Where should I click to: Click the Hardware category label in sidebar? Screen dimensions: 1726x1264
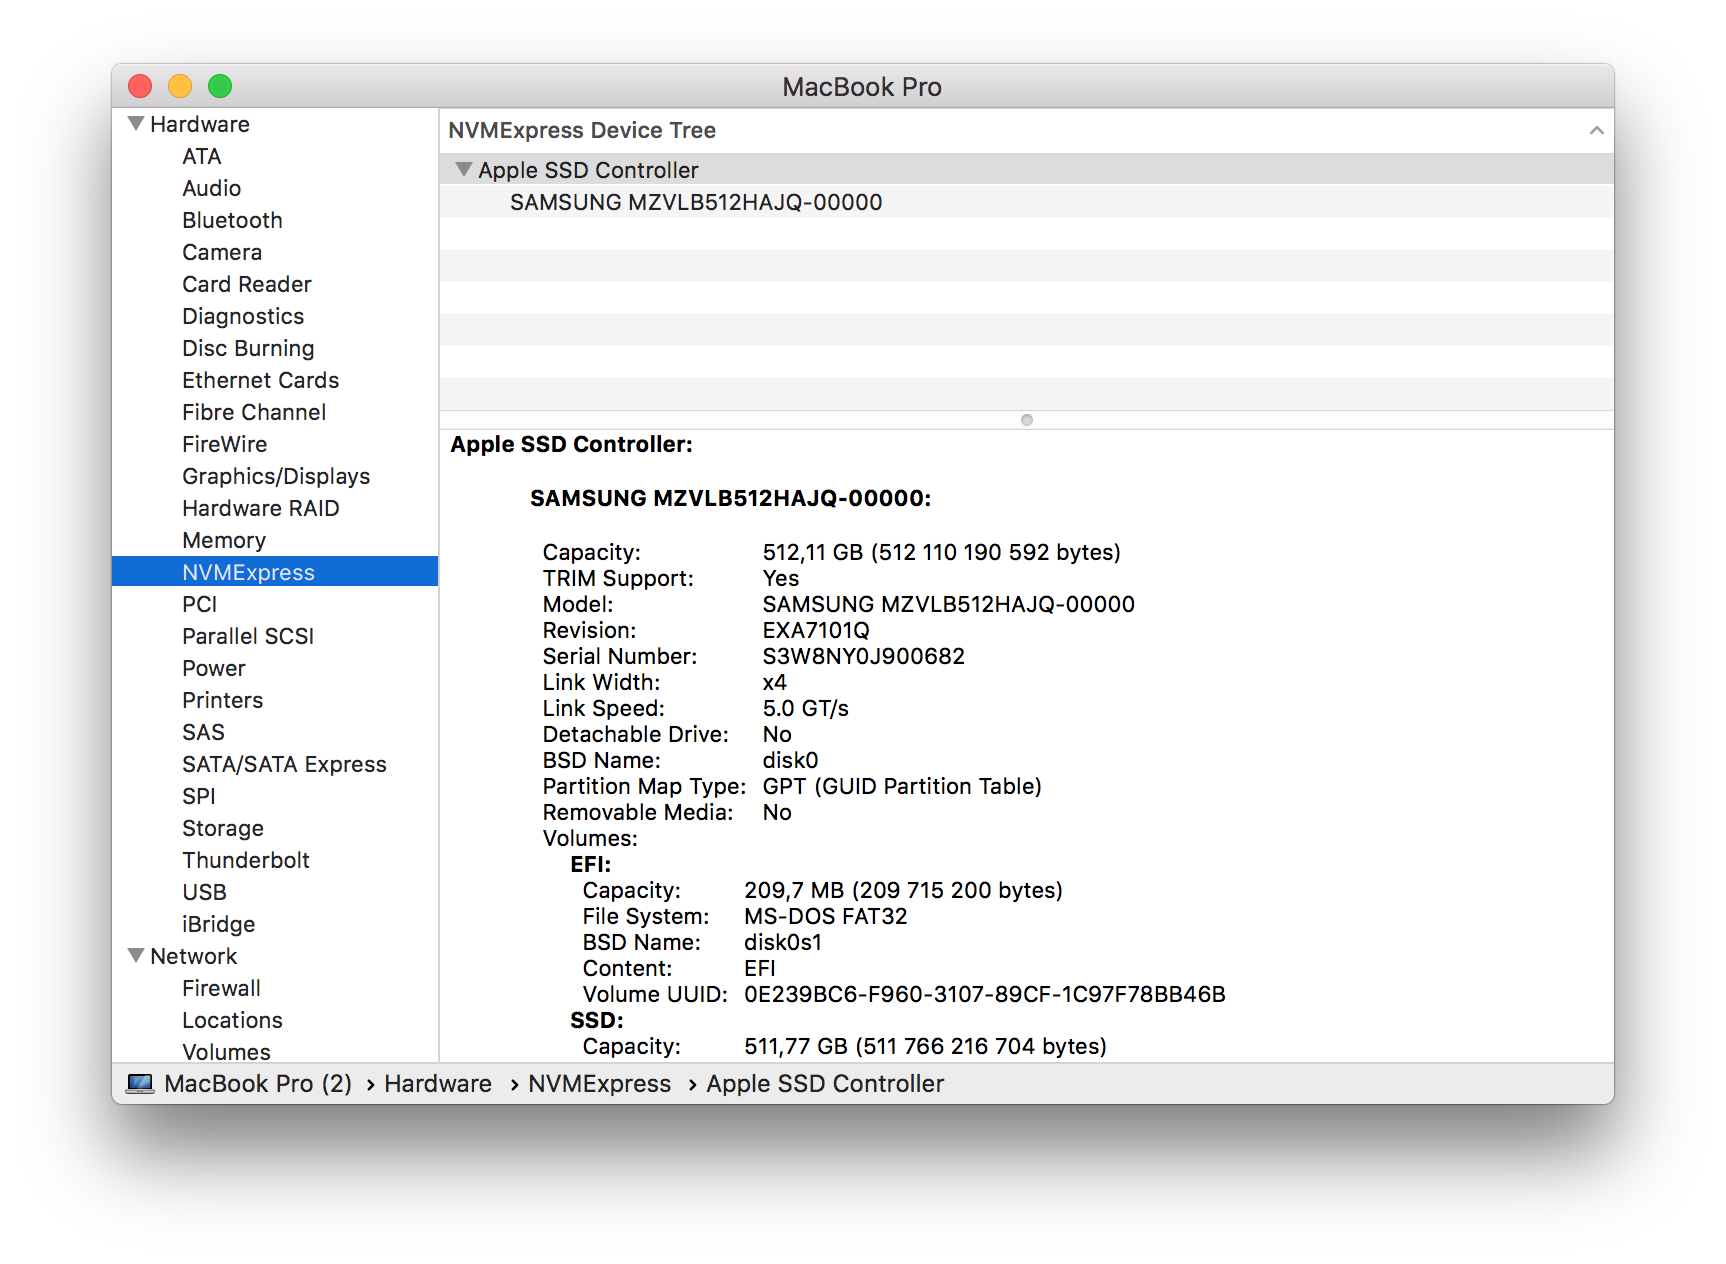tap(200, 124)
